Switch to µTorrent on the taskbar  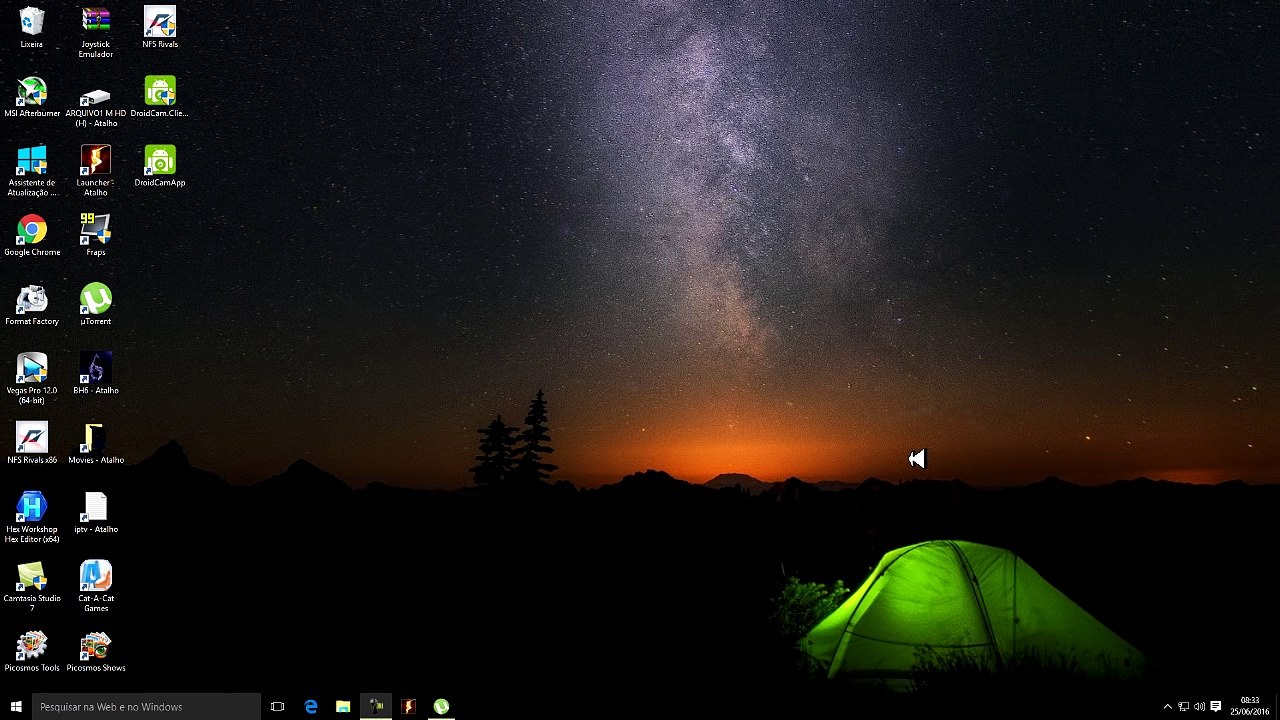441,706
